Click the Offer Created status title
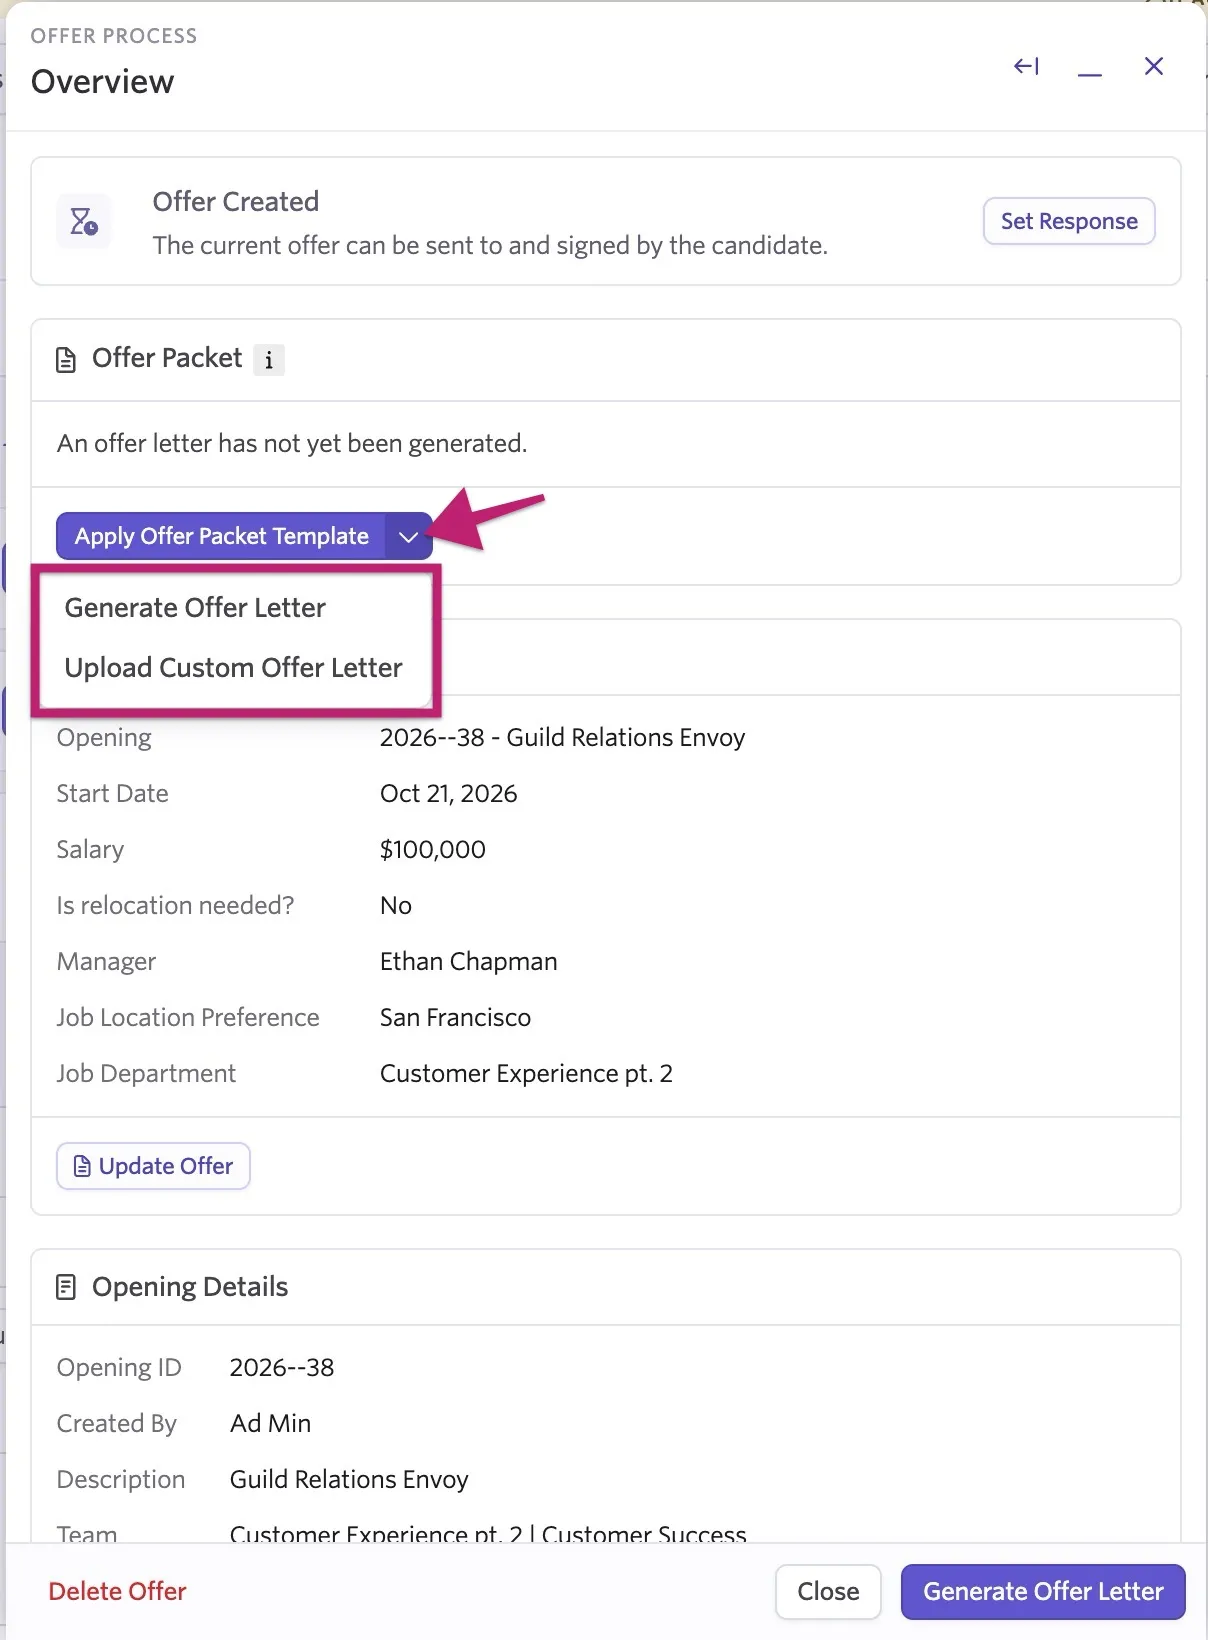 point(236,202)
